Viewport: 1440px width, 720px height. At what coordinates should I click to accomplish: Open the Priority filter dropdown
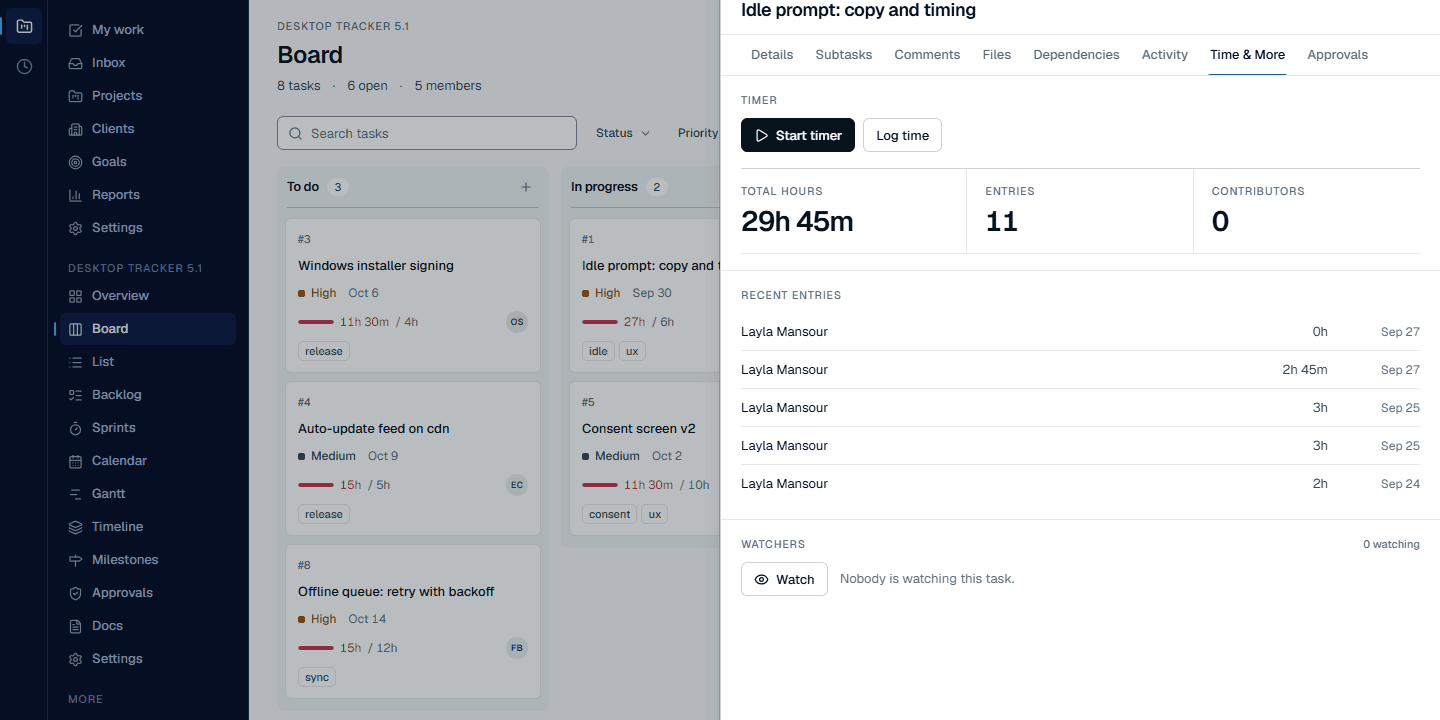698,133
